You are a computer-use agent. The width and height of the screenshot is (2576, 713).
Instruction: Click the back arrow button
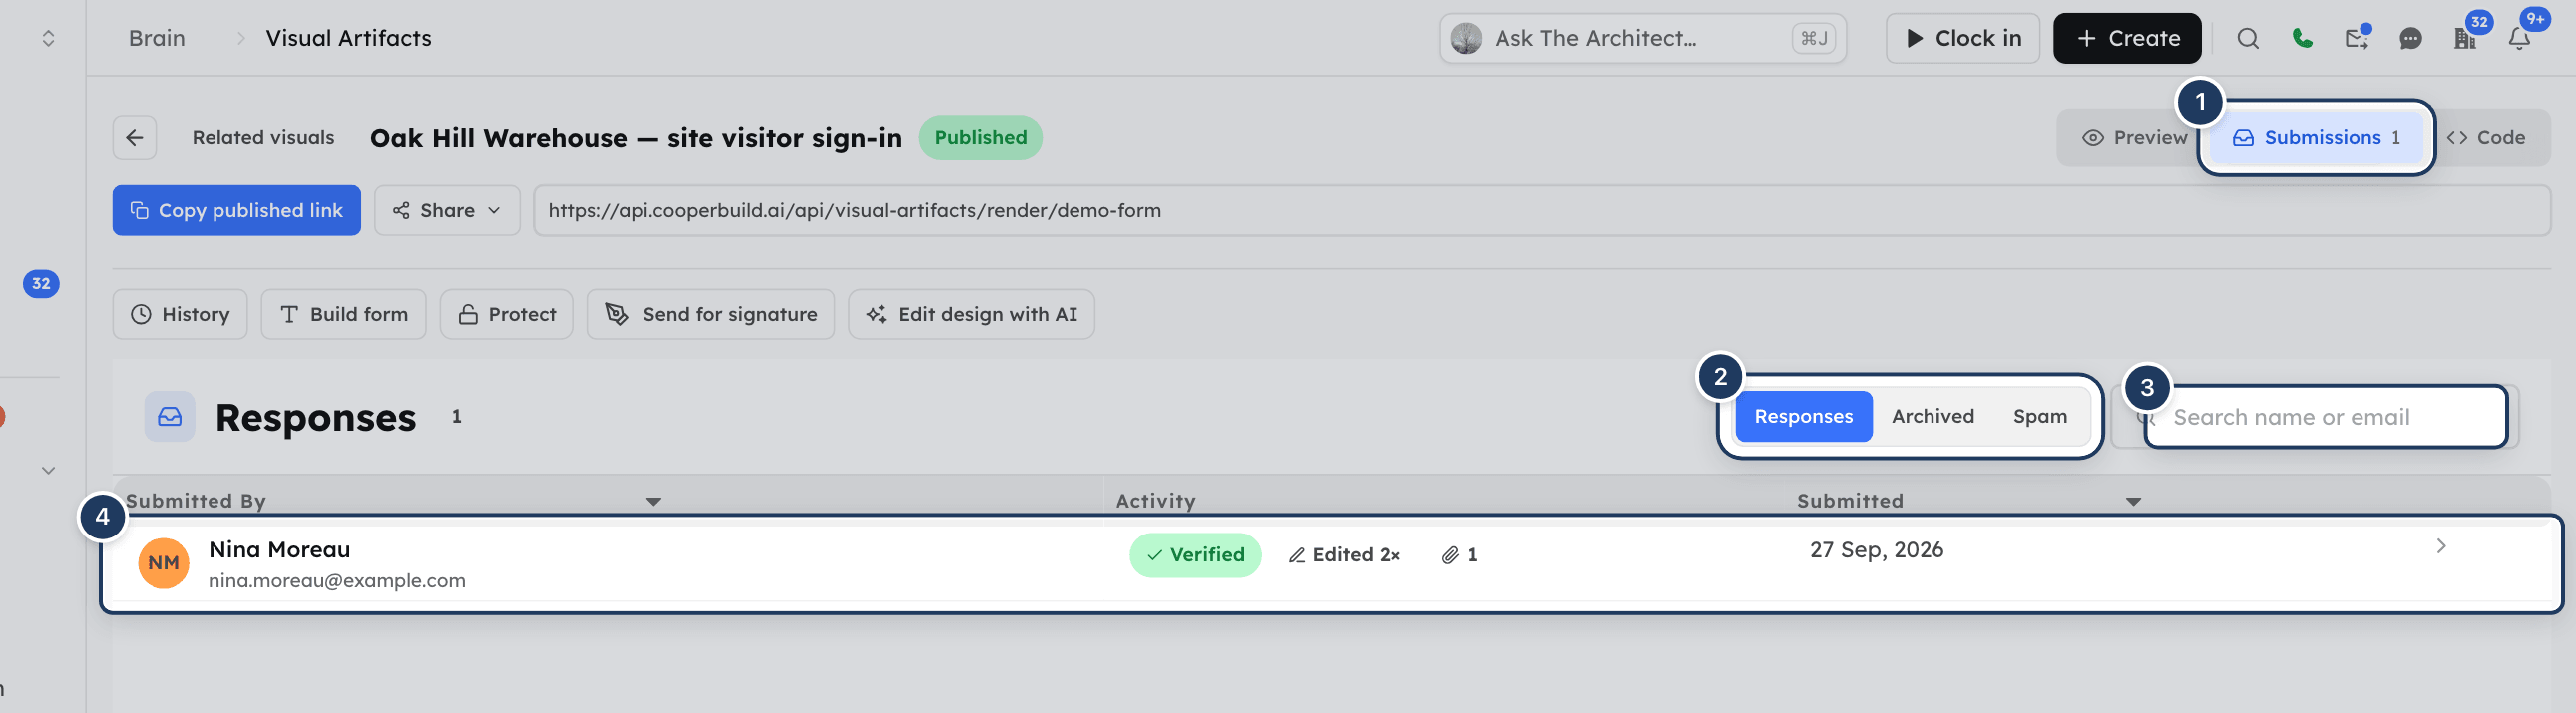[x=135, y=137]
